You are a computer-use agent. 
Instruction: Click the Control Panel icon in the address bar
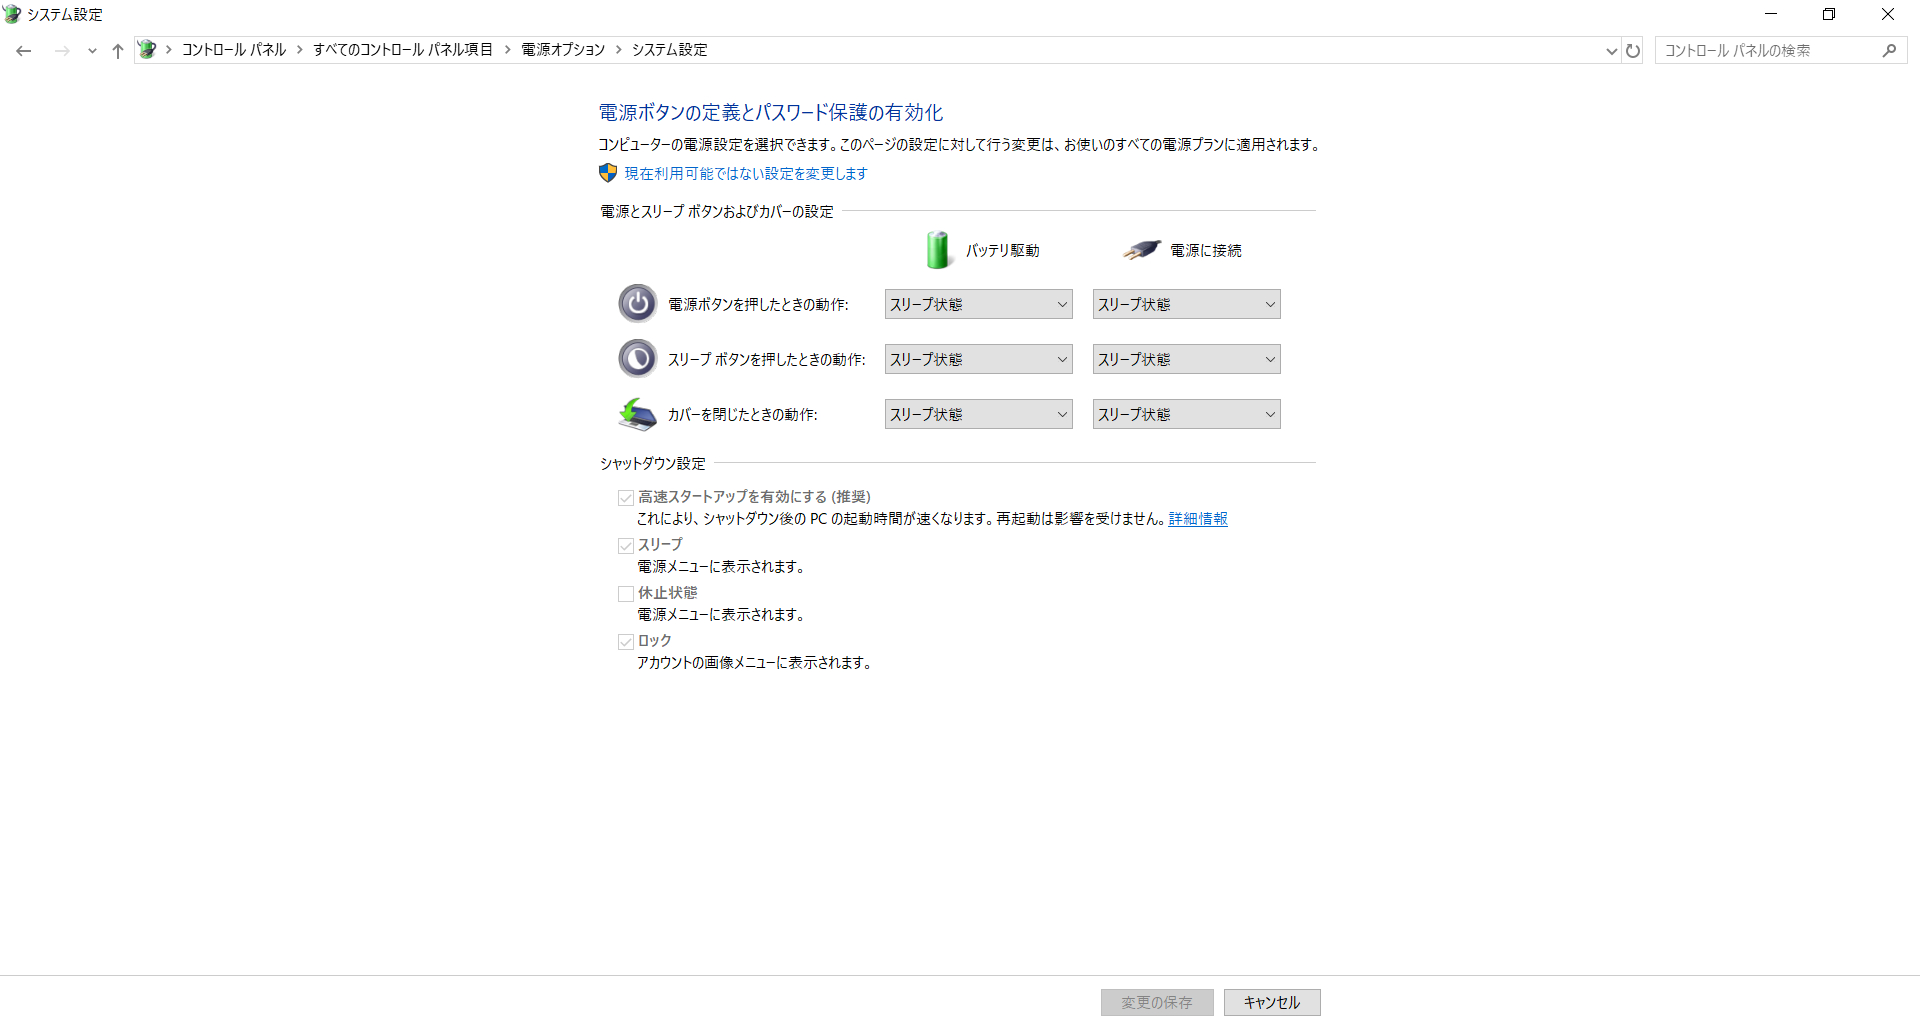click(147, 50)
